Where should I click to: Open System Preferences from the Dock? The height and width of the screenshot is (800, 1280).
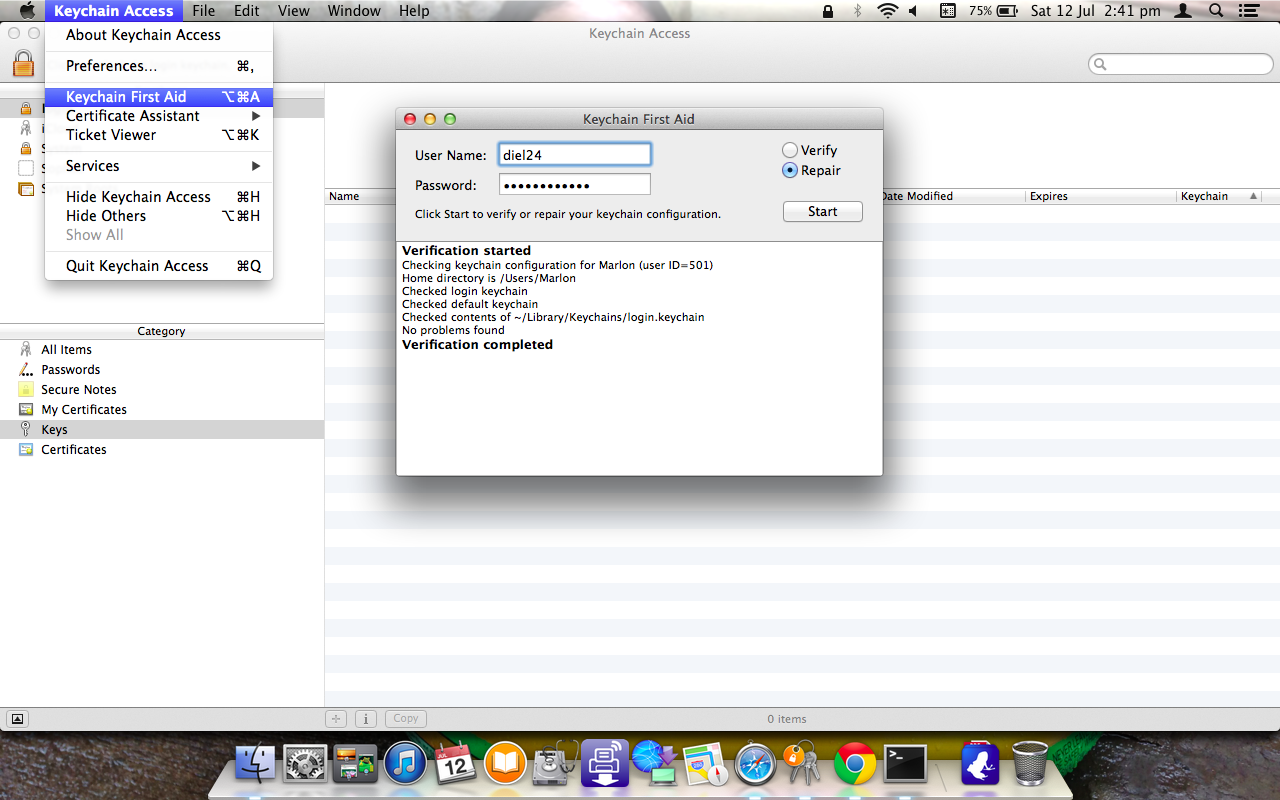(x=305, y=765)
